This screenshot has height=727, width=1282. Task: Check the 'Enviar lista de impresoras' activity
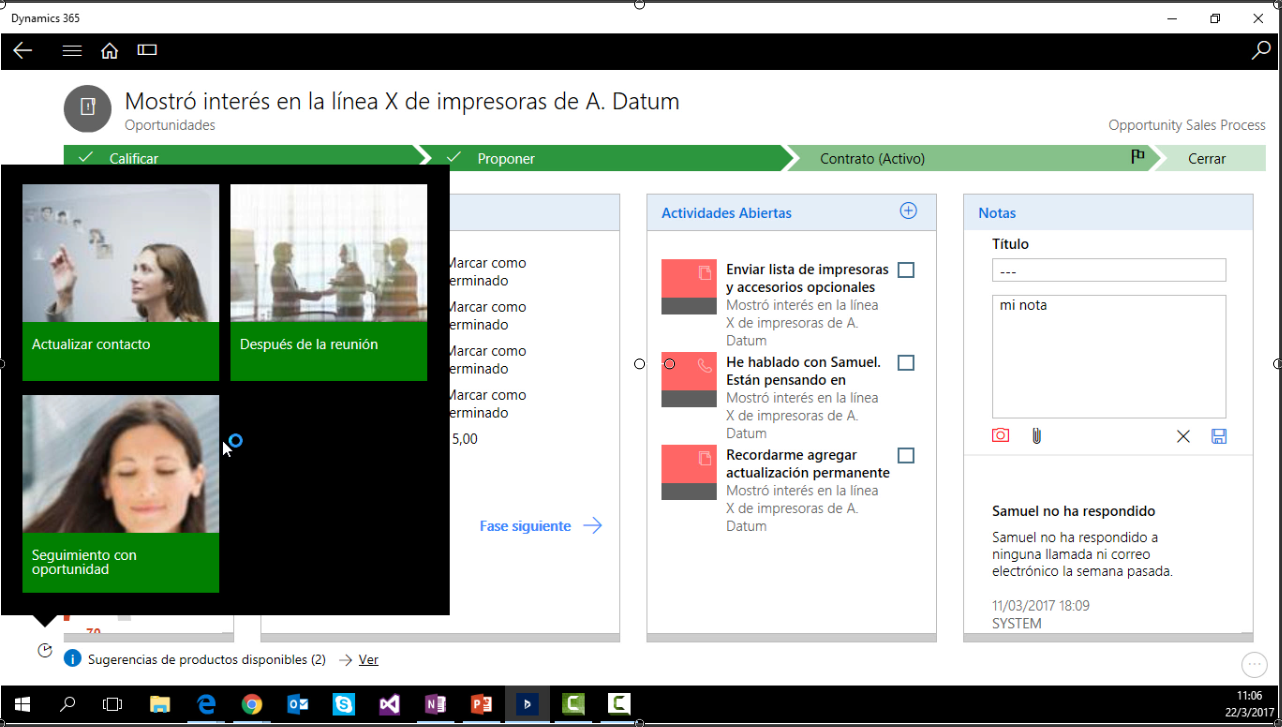coord(906,270)
